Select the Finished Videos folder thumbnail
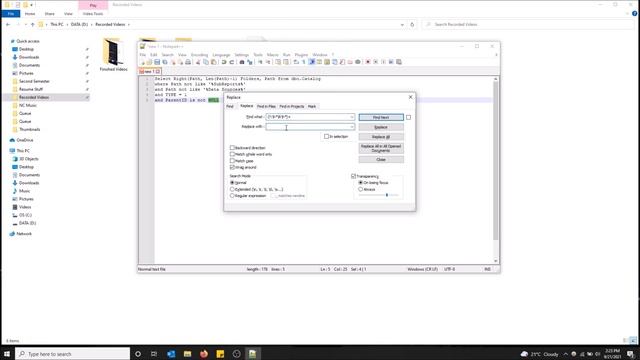Image resolution: width=640 pixels, height=360 pixels. click(x=113, y=55)
